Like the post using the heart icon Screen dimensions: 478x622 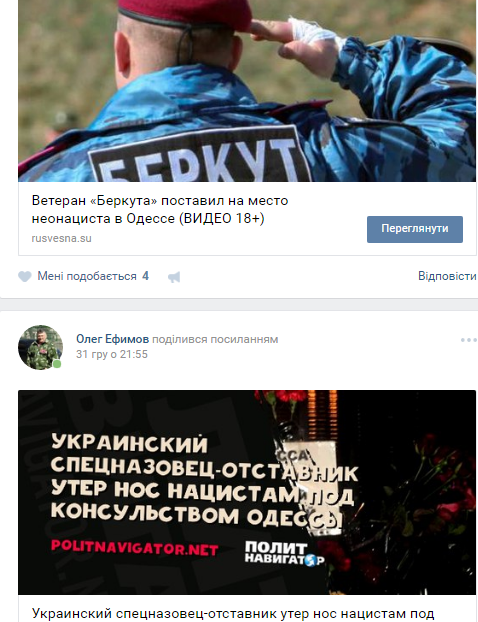tap(25, 276)
